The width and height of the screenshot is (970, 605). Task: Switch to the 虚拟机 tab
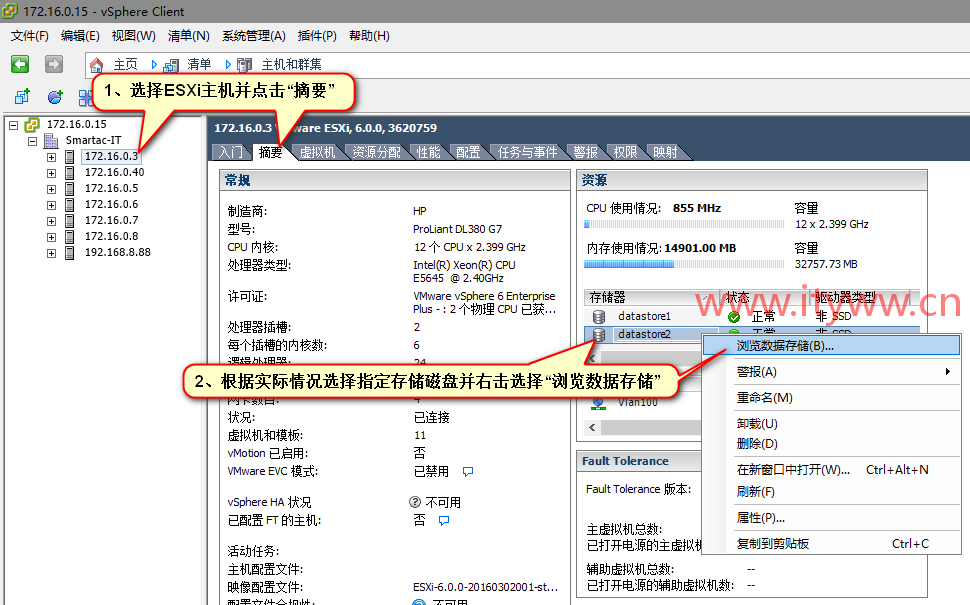click(317, 152)
